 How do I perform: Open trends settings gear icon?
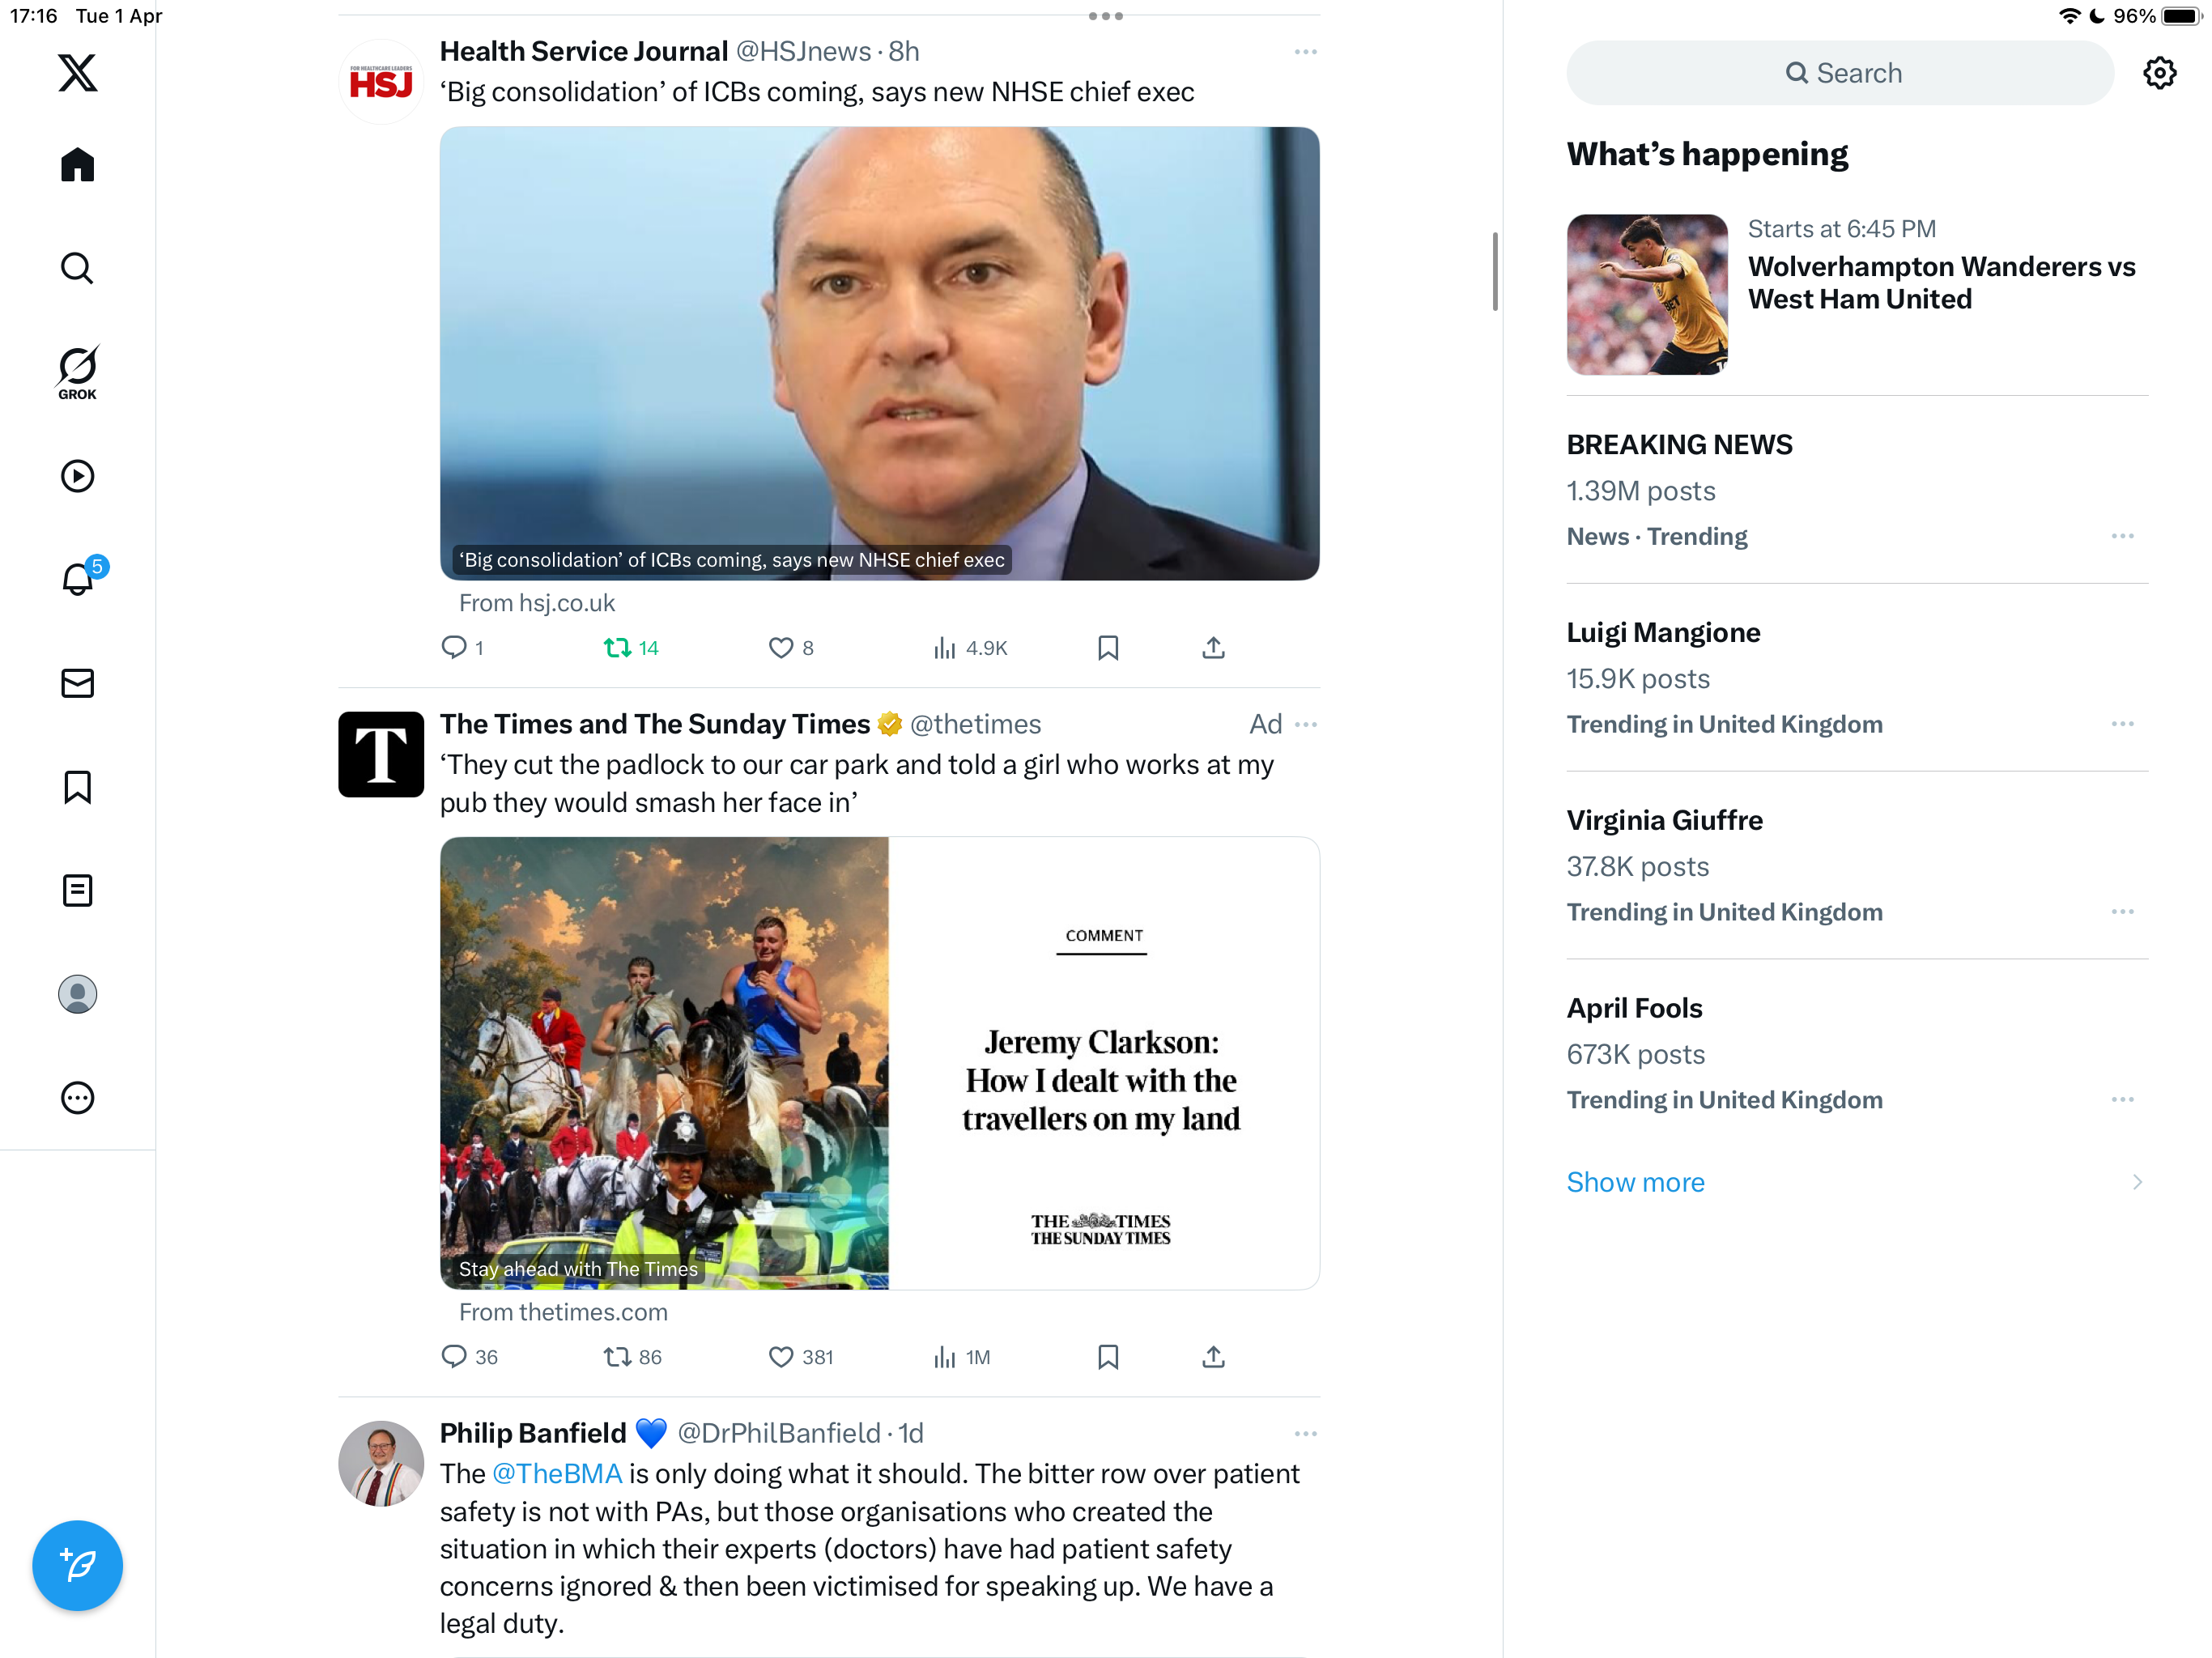click(2159, 73)
